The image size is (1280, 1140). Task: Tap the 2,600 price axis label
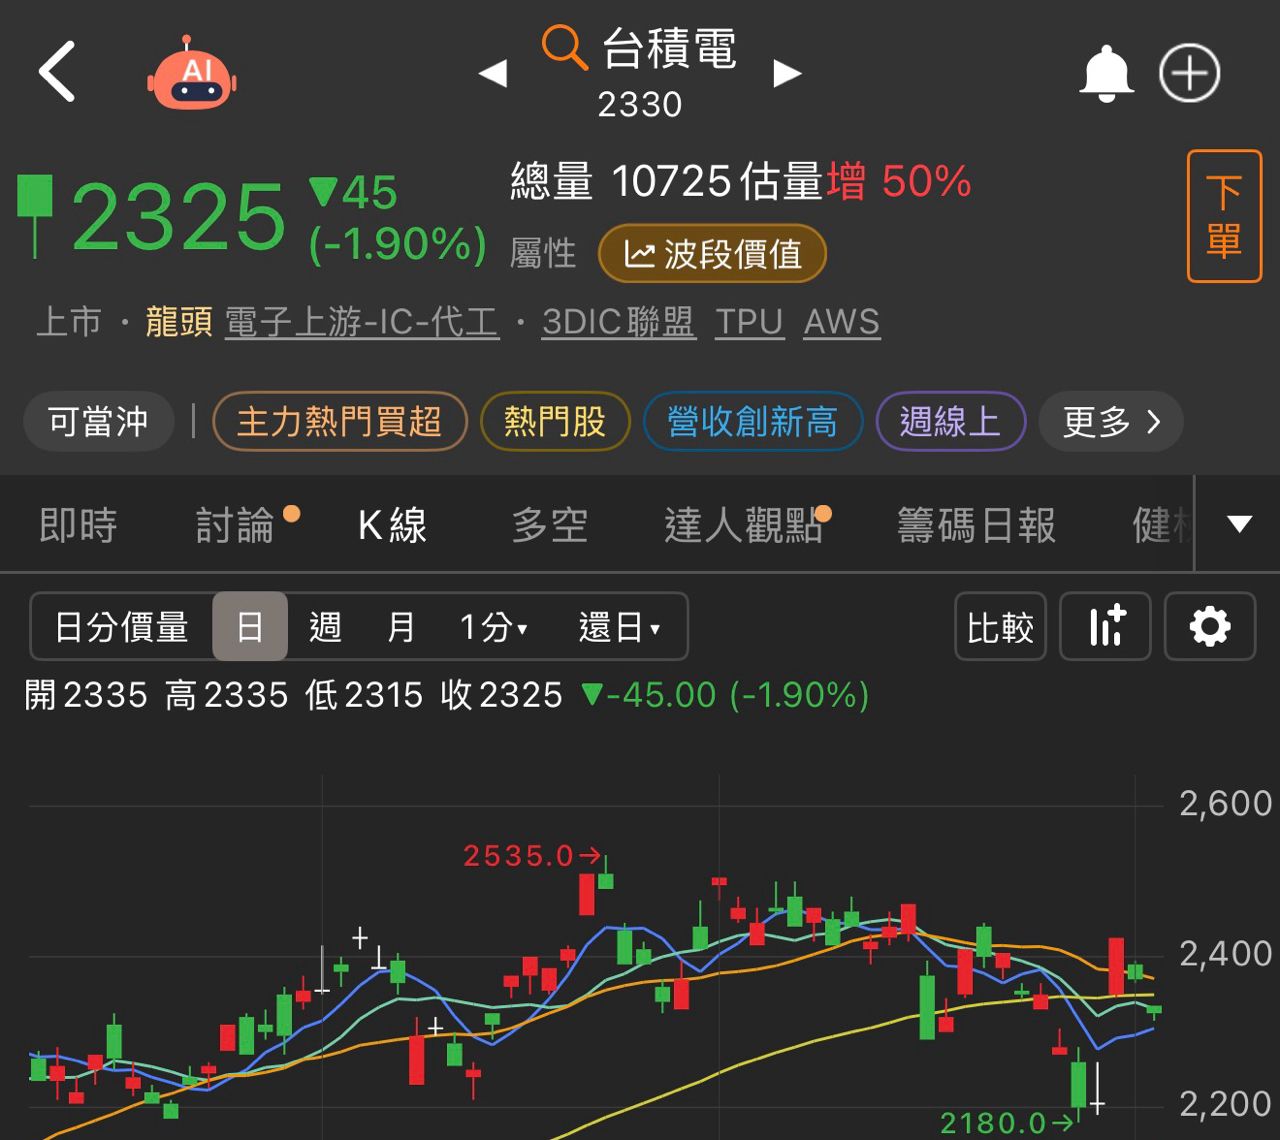[1225, 803]
